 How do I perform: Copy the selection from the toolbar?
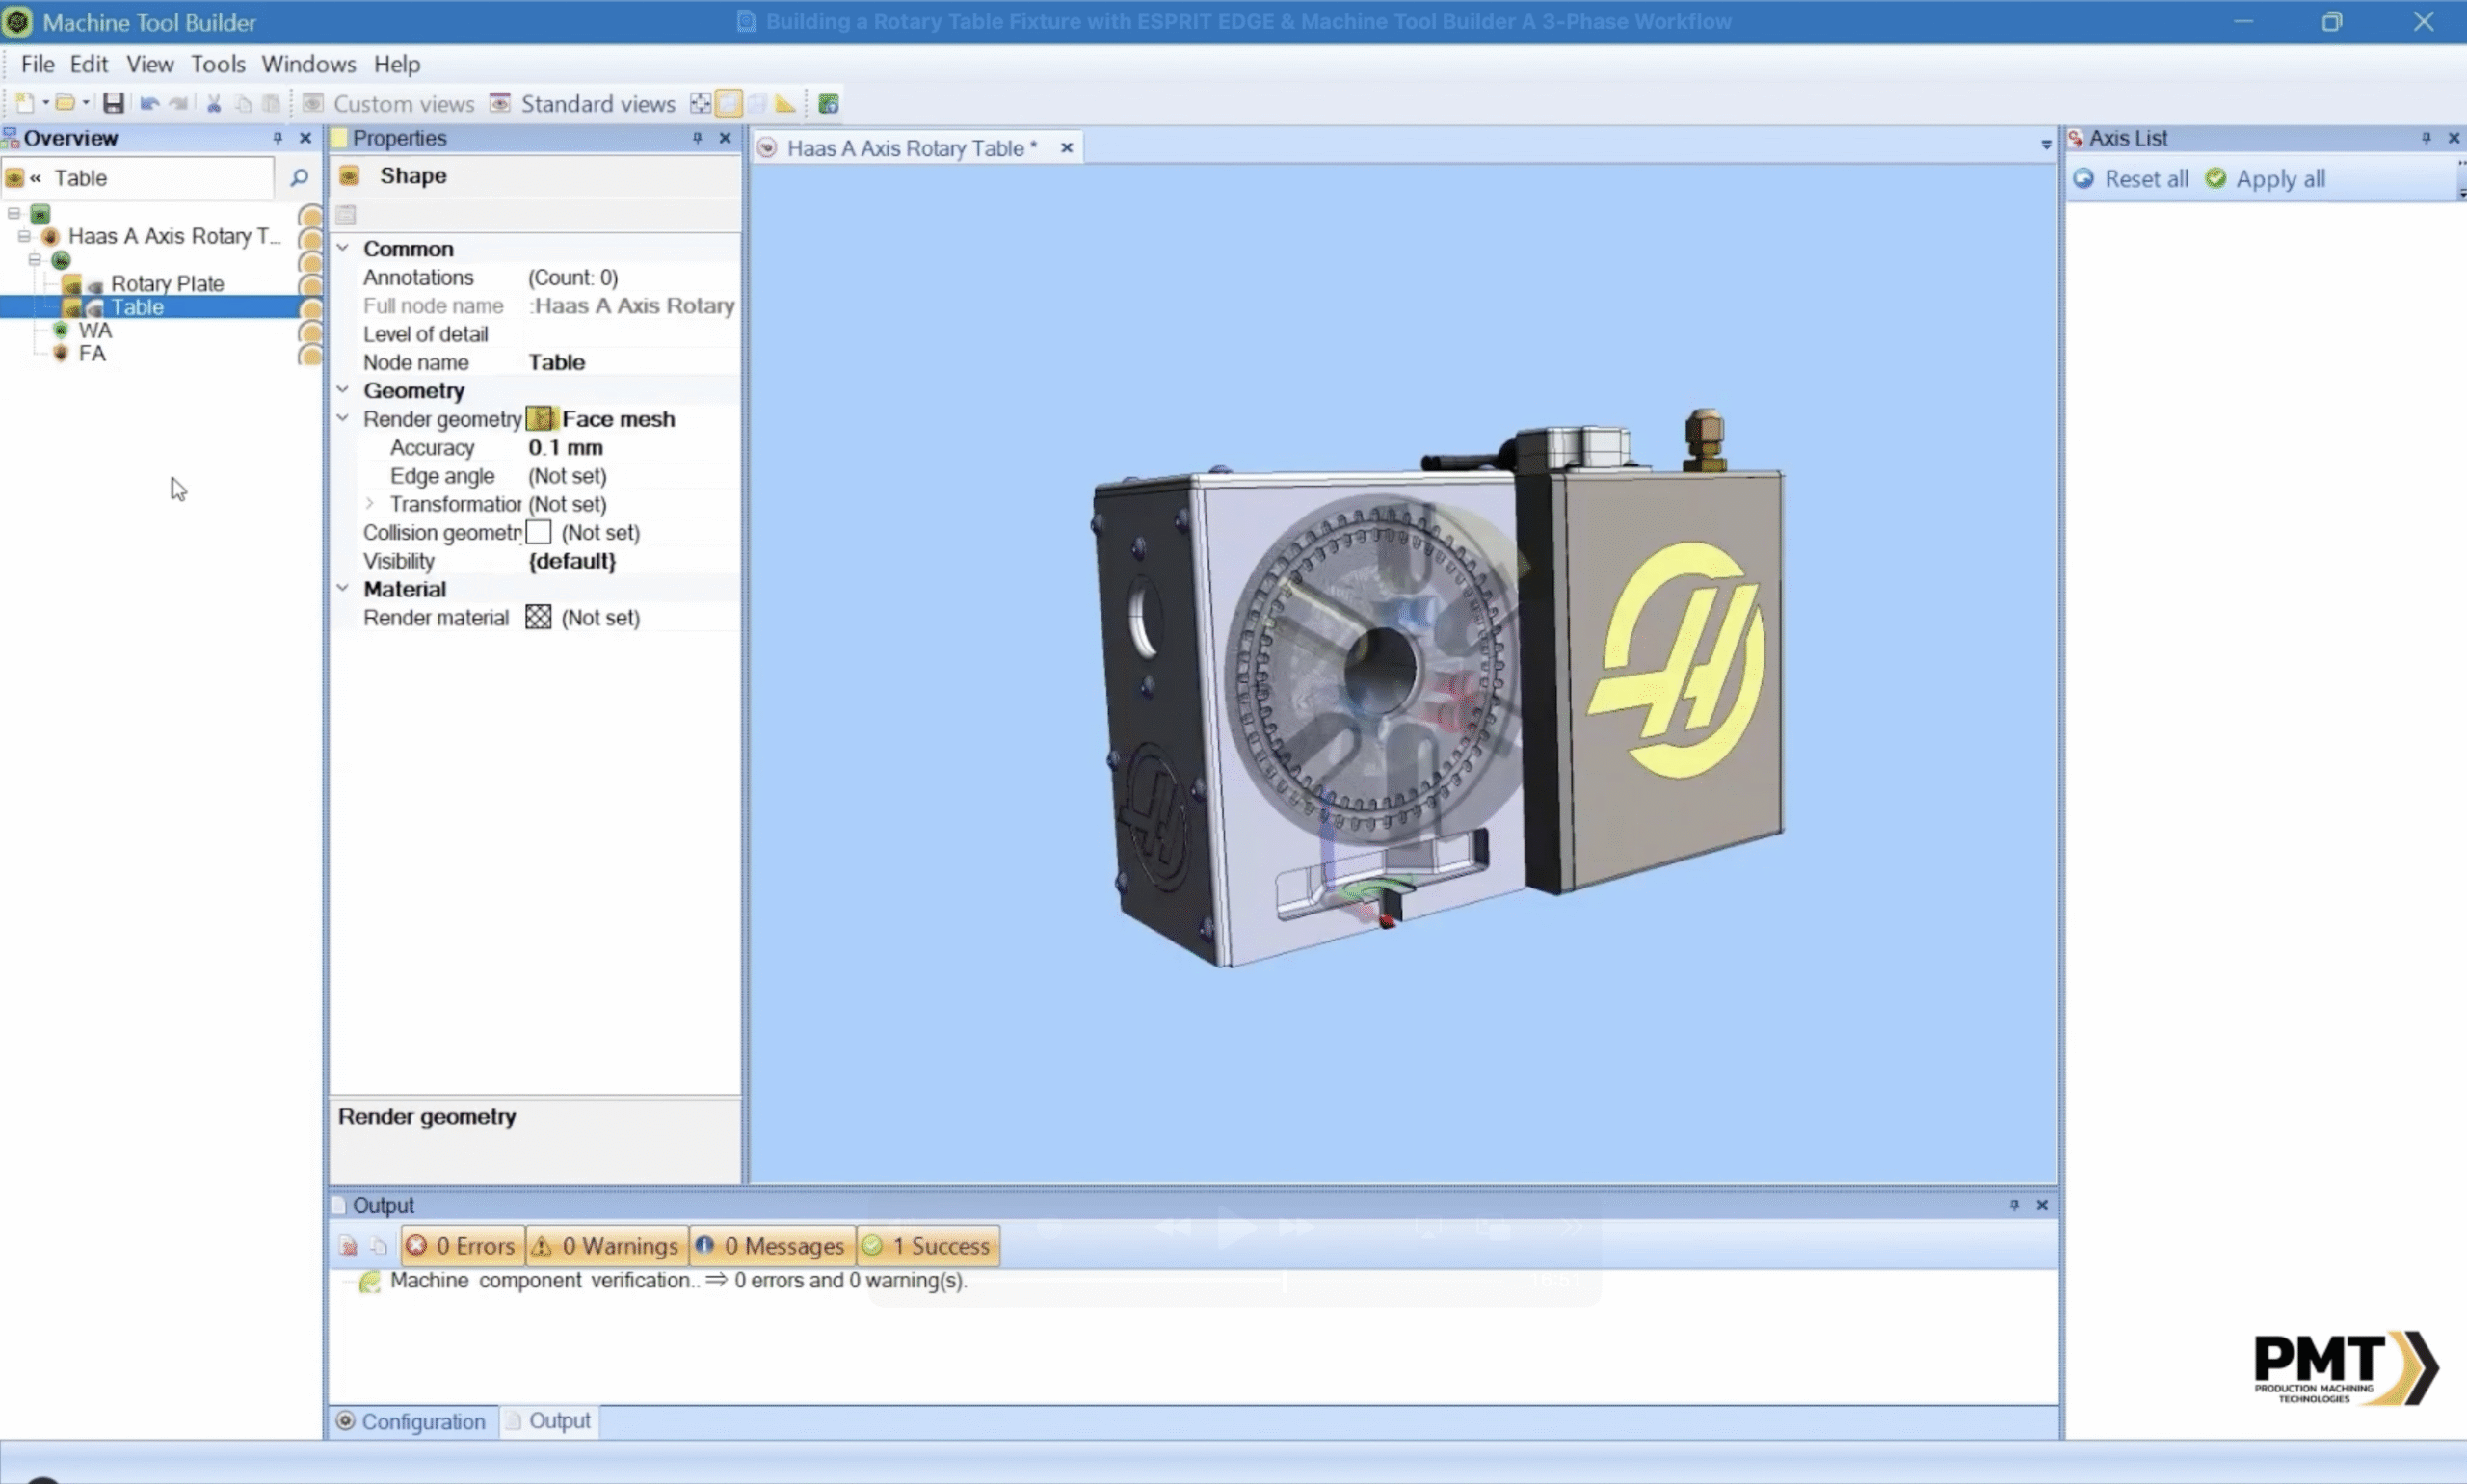pos(243,103)
